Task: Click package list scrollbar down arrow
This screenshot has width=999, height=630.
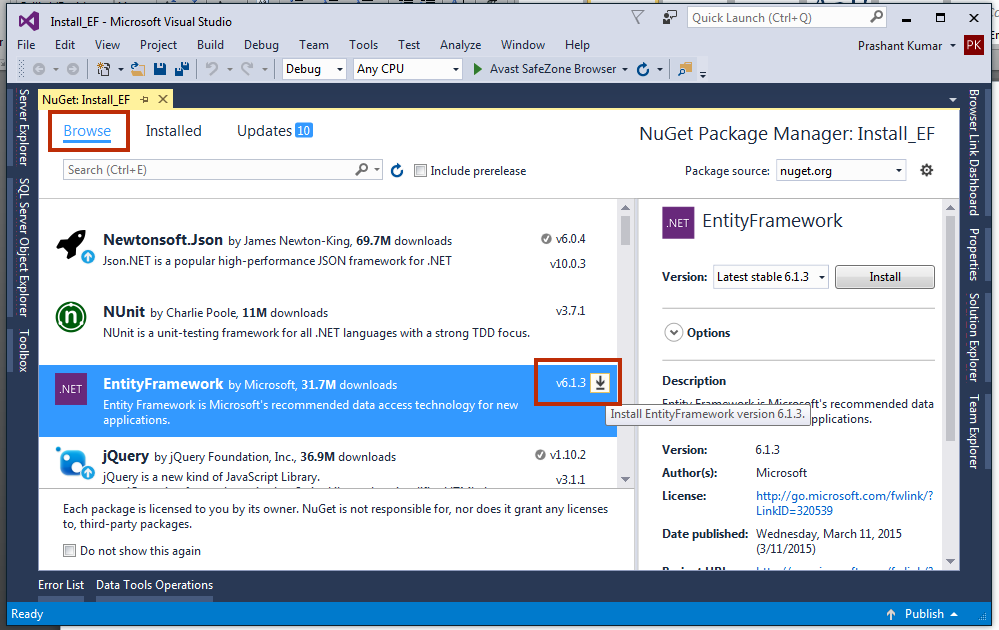Action: (625, 480)
